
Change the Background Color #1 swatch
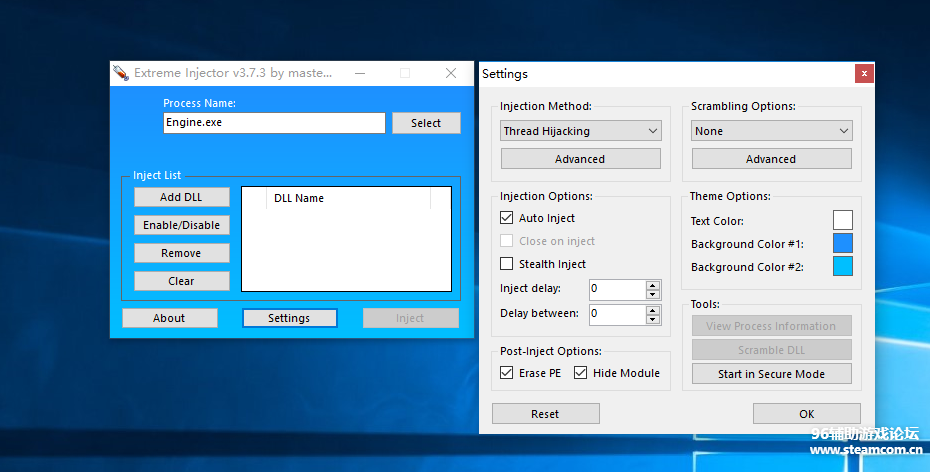coord(843,243)
